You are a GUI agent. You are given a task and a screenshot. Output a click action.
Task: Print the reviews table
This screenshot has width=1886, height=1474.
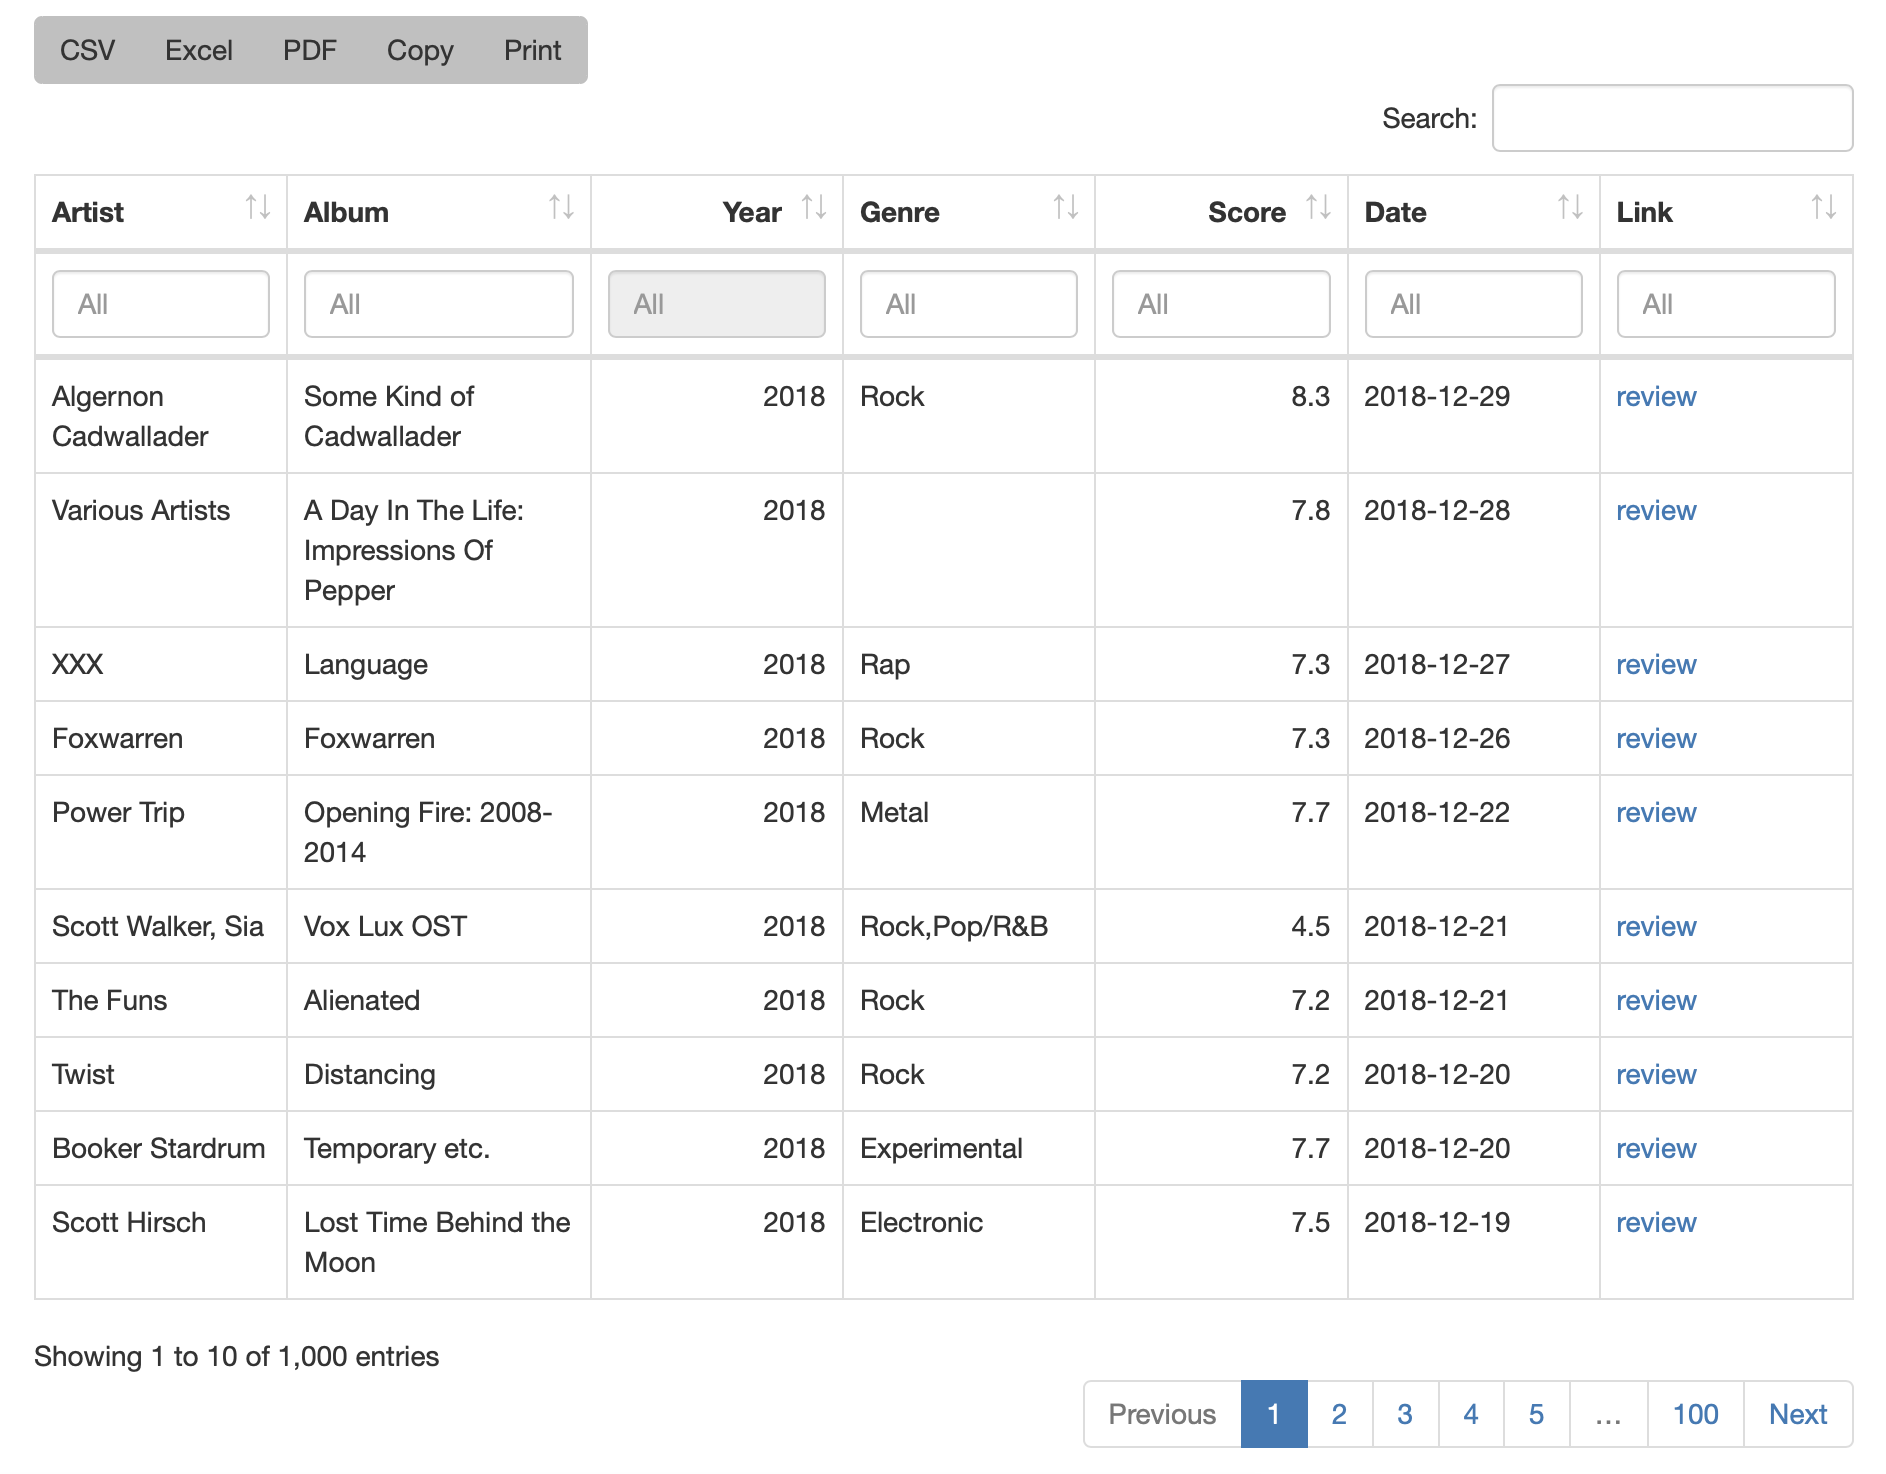coord(532,50)
